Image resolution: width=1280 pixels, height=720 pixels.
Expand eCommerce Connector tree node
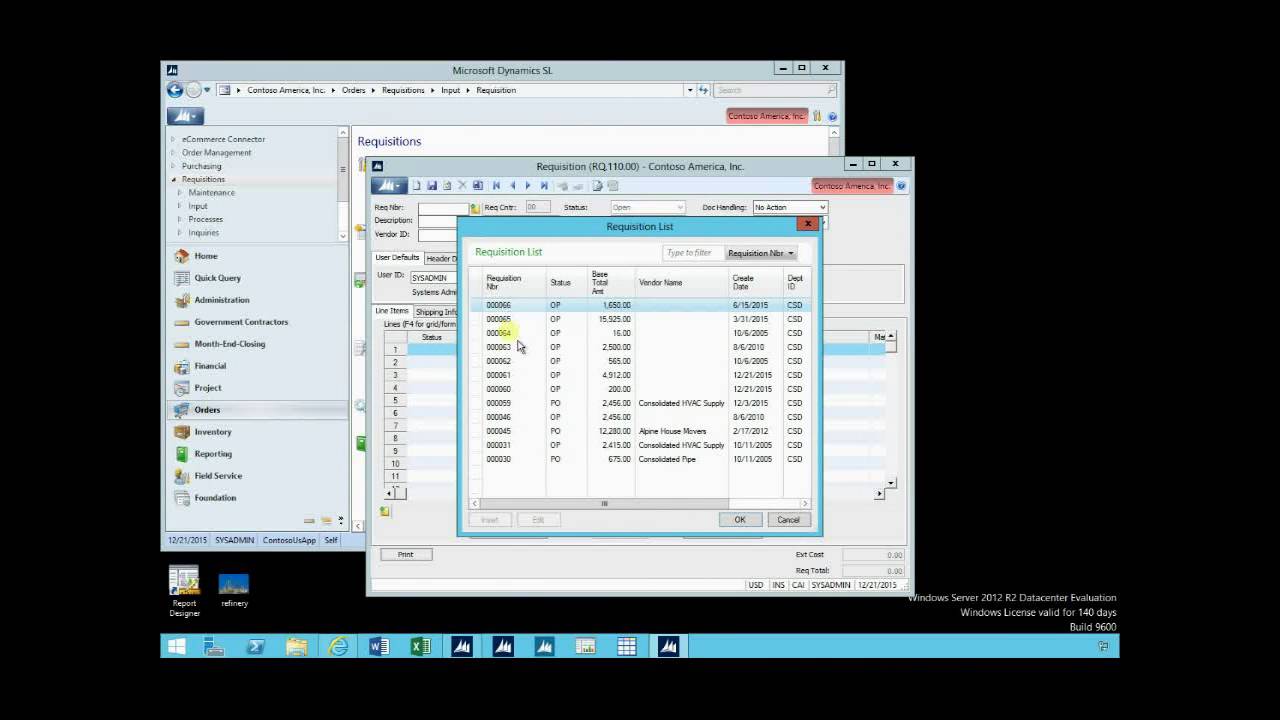click(172, 139)
